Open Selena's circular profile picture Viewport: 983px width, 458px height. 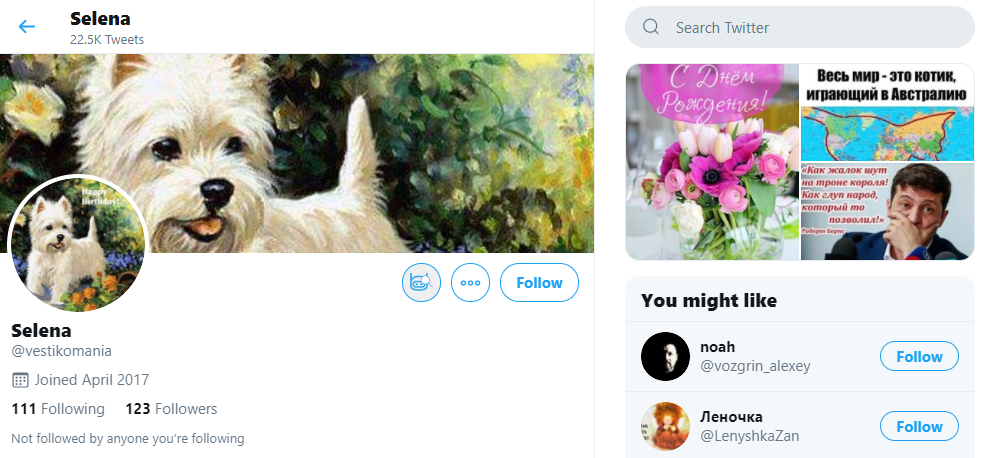point(77,246)
